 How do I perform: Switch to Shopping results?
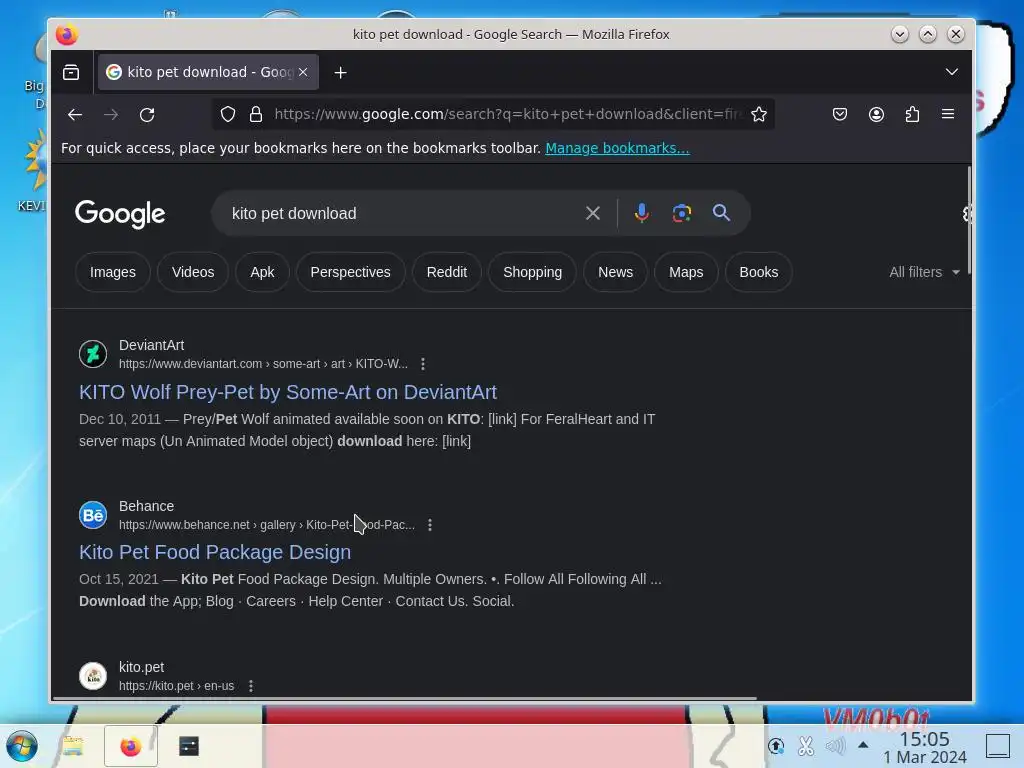(x=532, y=272)
